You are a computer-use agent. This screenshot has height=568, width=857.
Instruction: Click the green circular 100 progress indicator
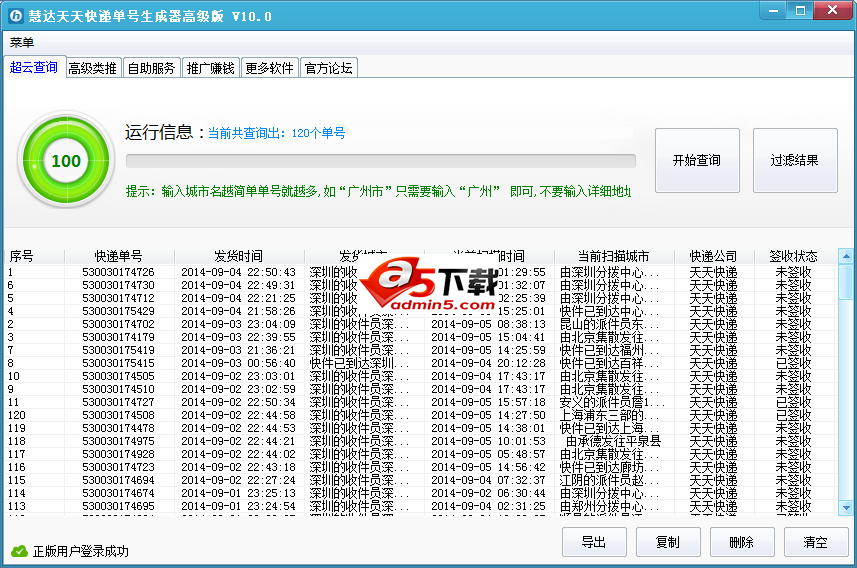pyautogui.click(x=66, y=160)
